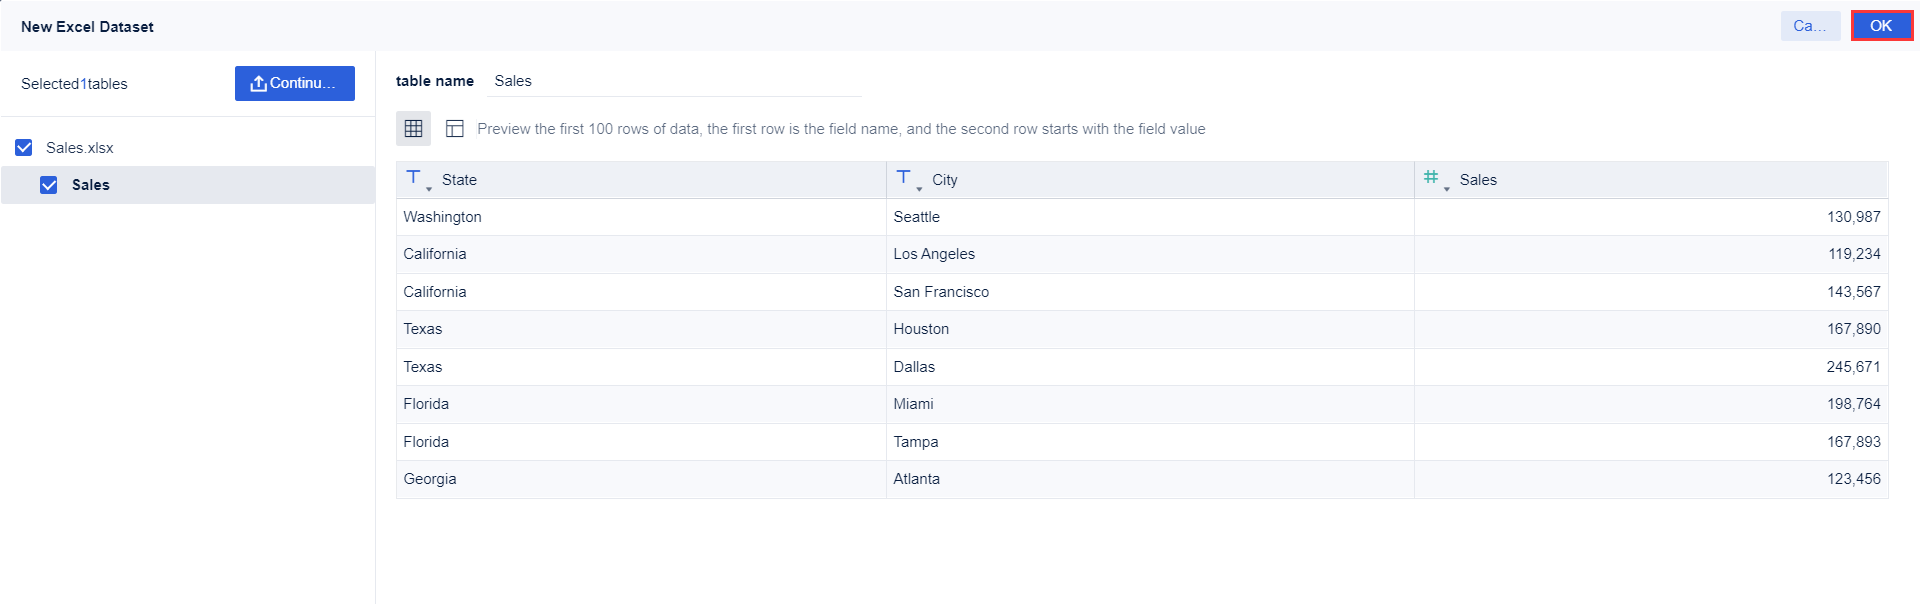
Task: Uncheck the Sales.xlsx file checkbox
Action: (24, 148)
